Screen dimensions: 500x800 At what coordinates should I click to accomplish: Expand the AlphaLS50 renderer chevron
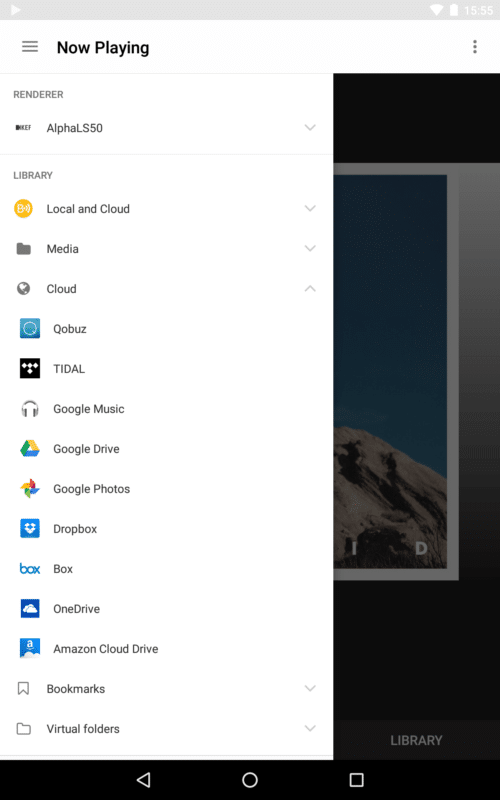click(310, 128)
